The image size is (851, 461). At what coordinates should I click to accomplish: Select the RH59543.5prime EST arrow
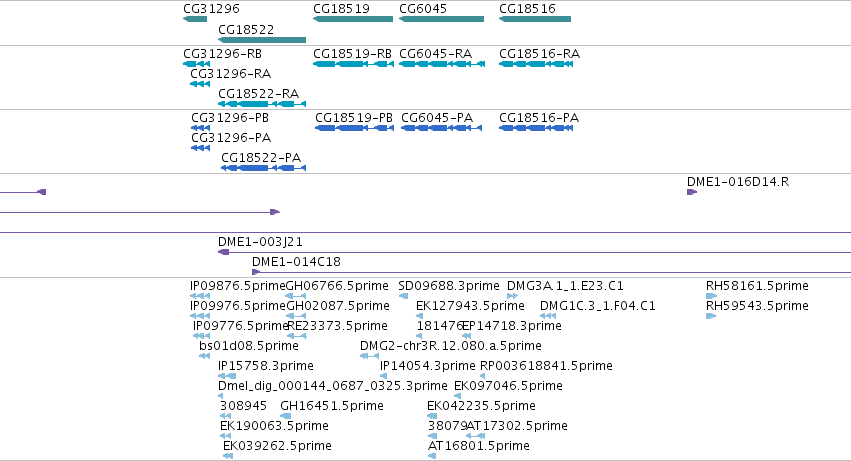click(x=711, y=316)
